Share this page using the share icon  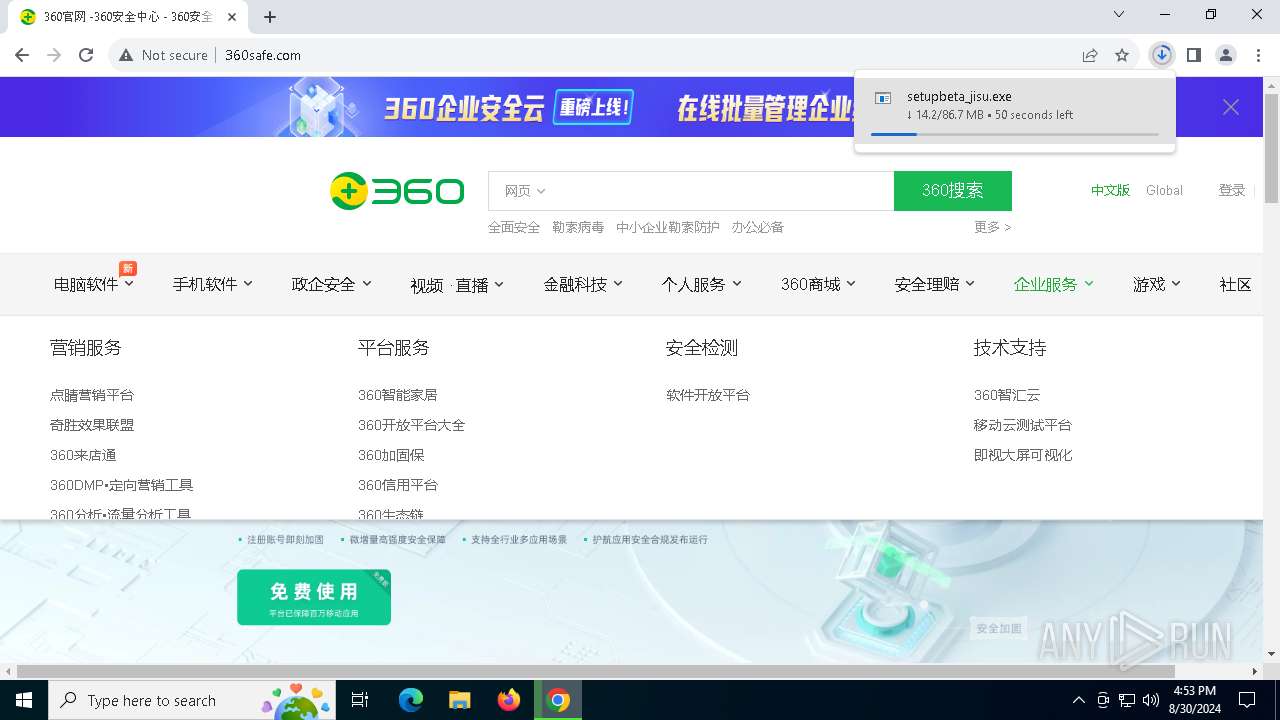[x=1090, y=55]
